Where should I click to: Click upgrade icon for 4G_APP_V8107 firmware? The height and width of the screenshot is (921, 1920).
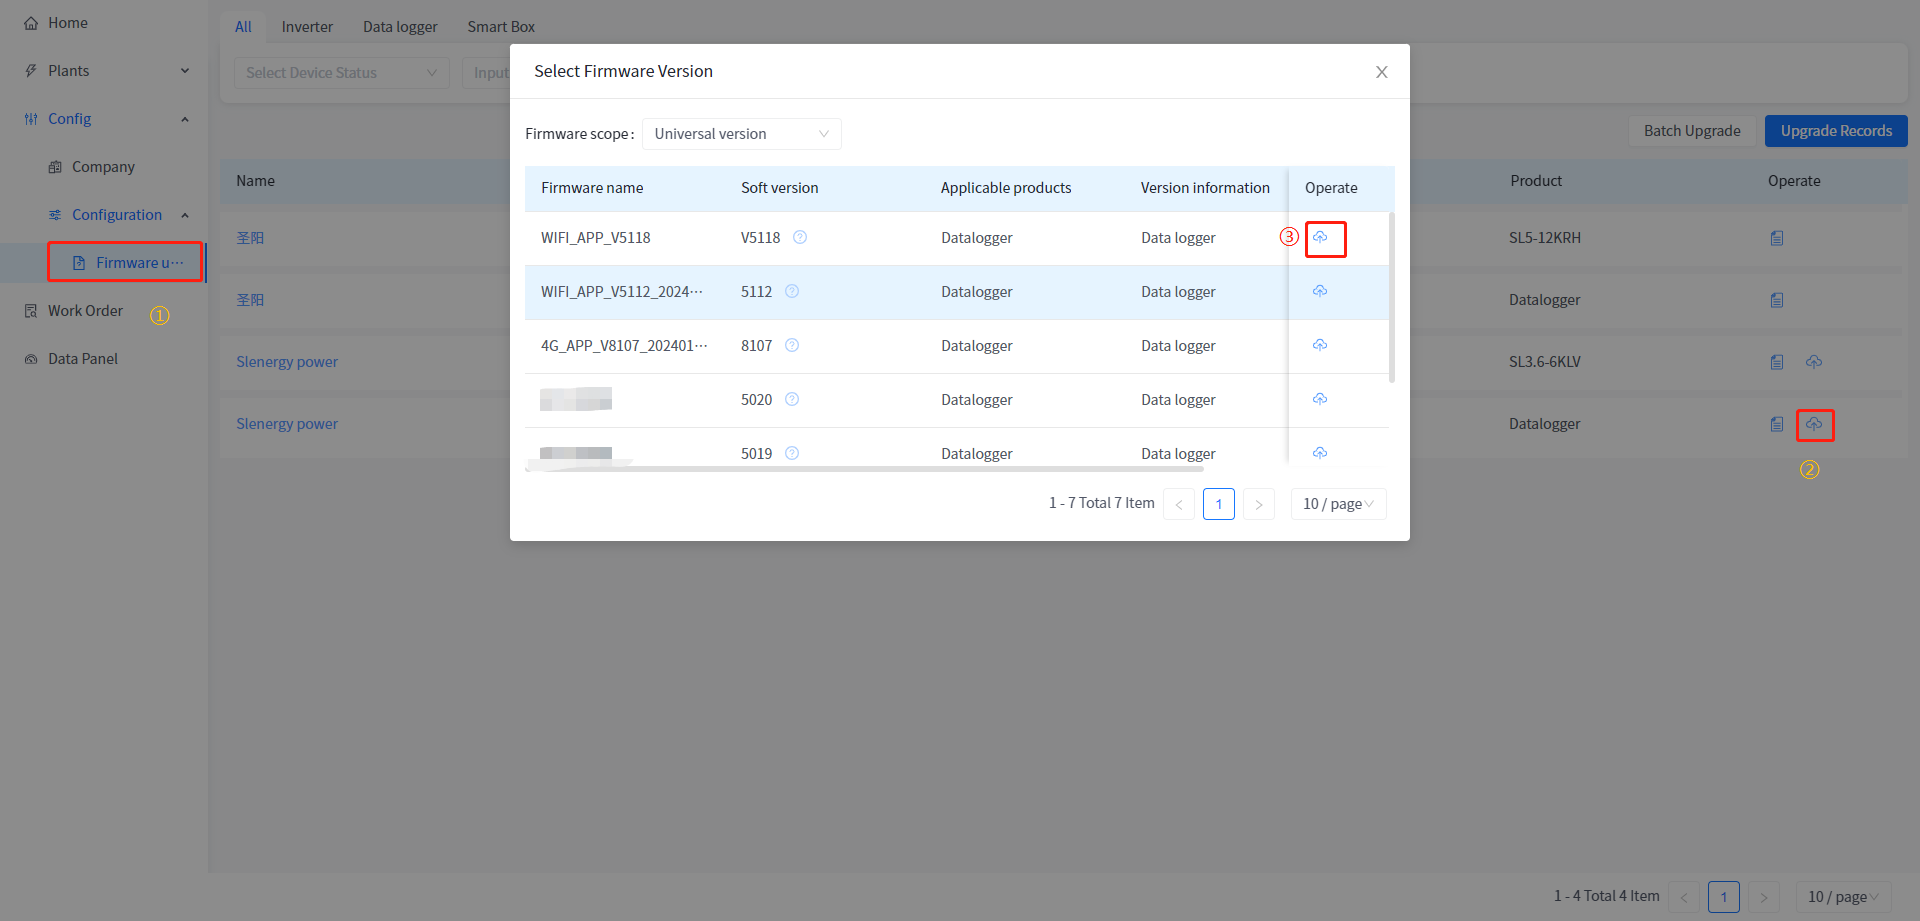tap(1320, 346)
